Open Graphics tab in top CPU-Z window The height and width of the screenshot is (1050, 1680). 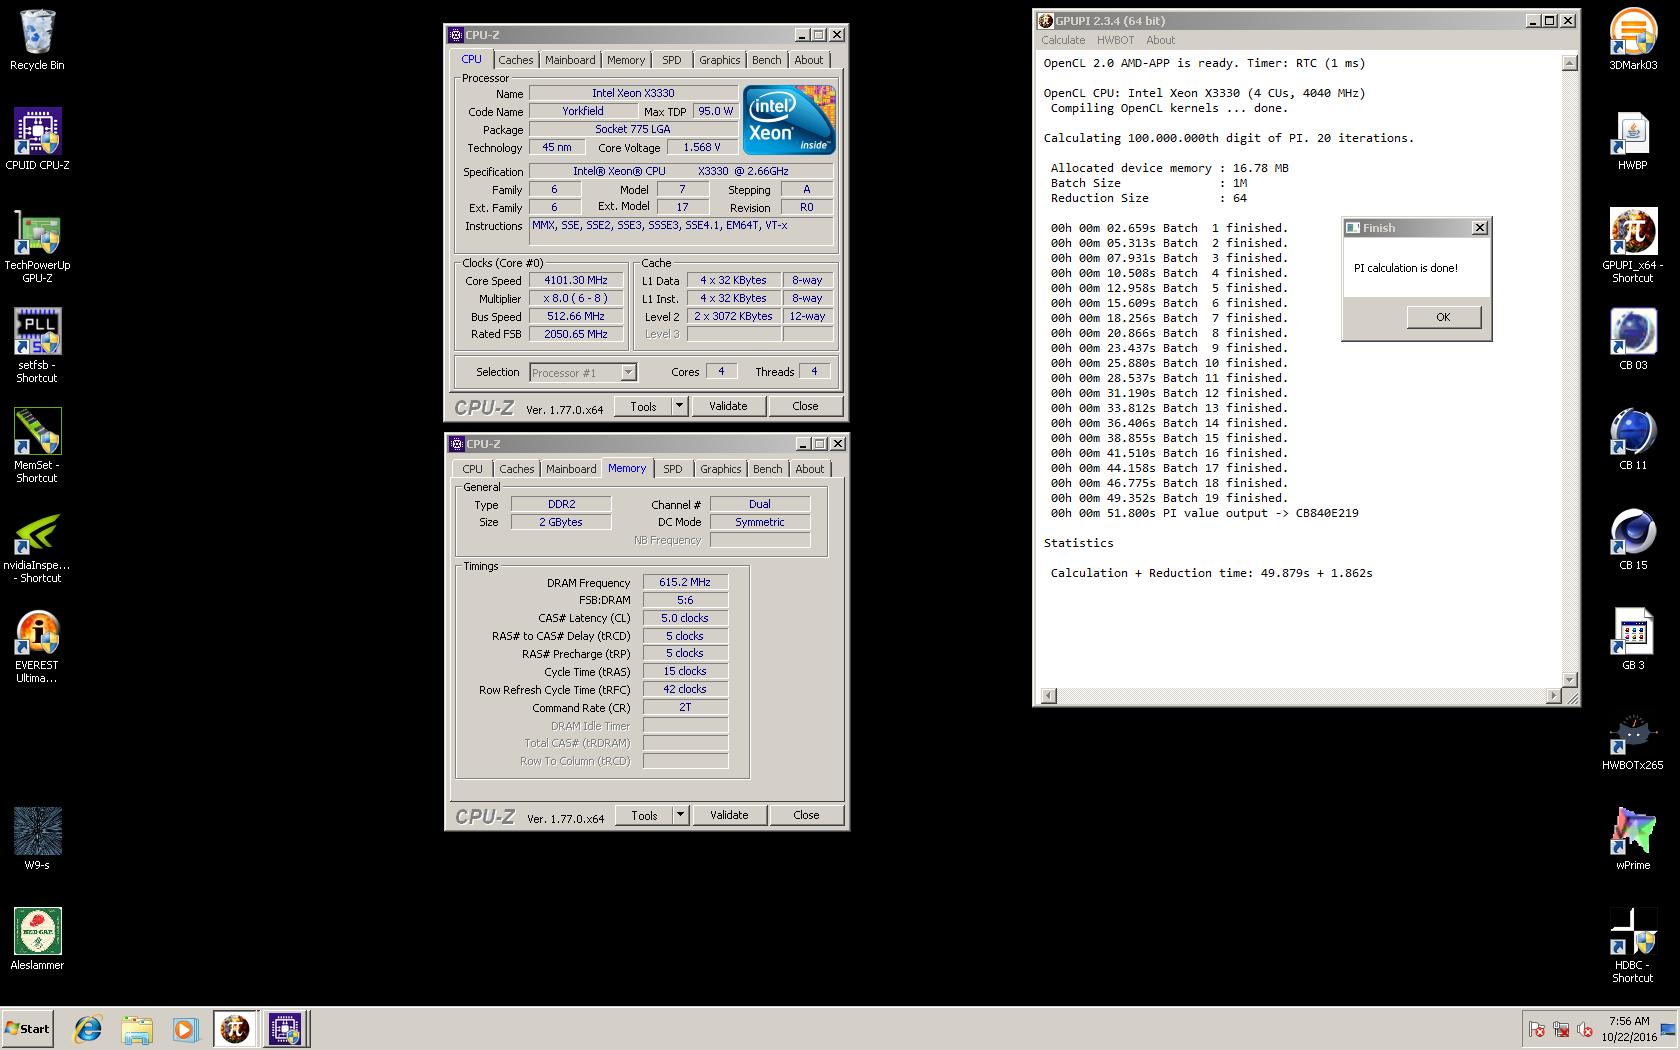[x=720, y=60]
